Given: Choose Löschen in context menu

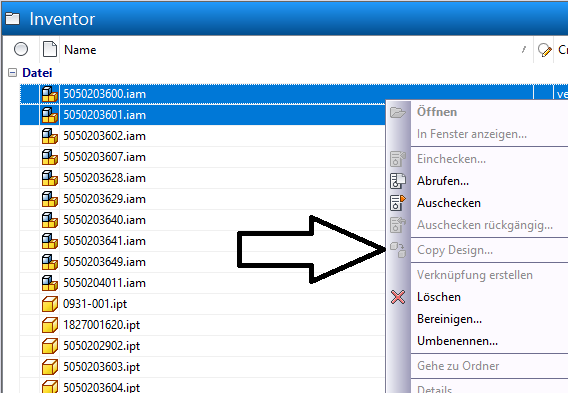Looking at the screenshot, I should point(439,297).
